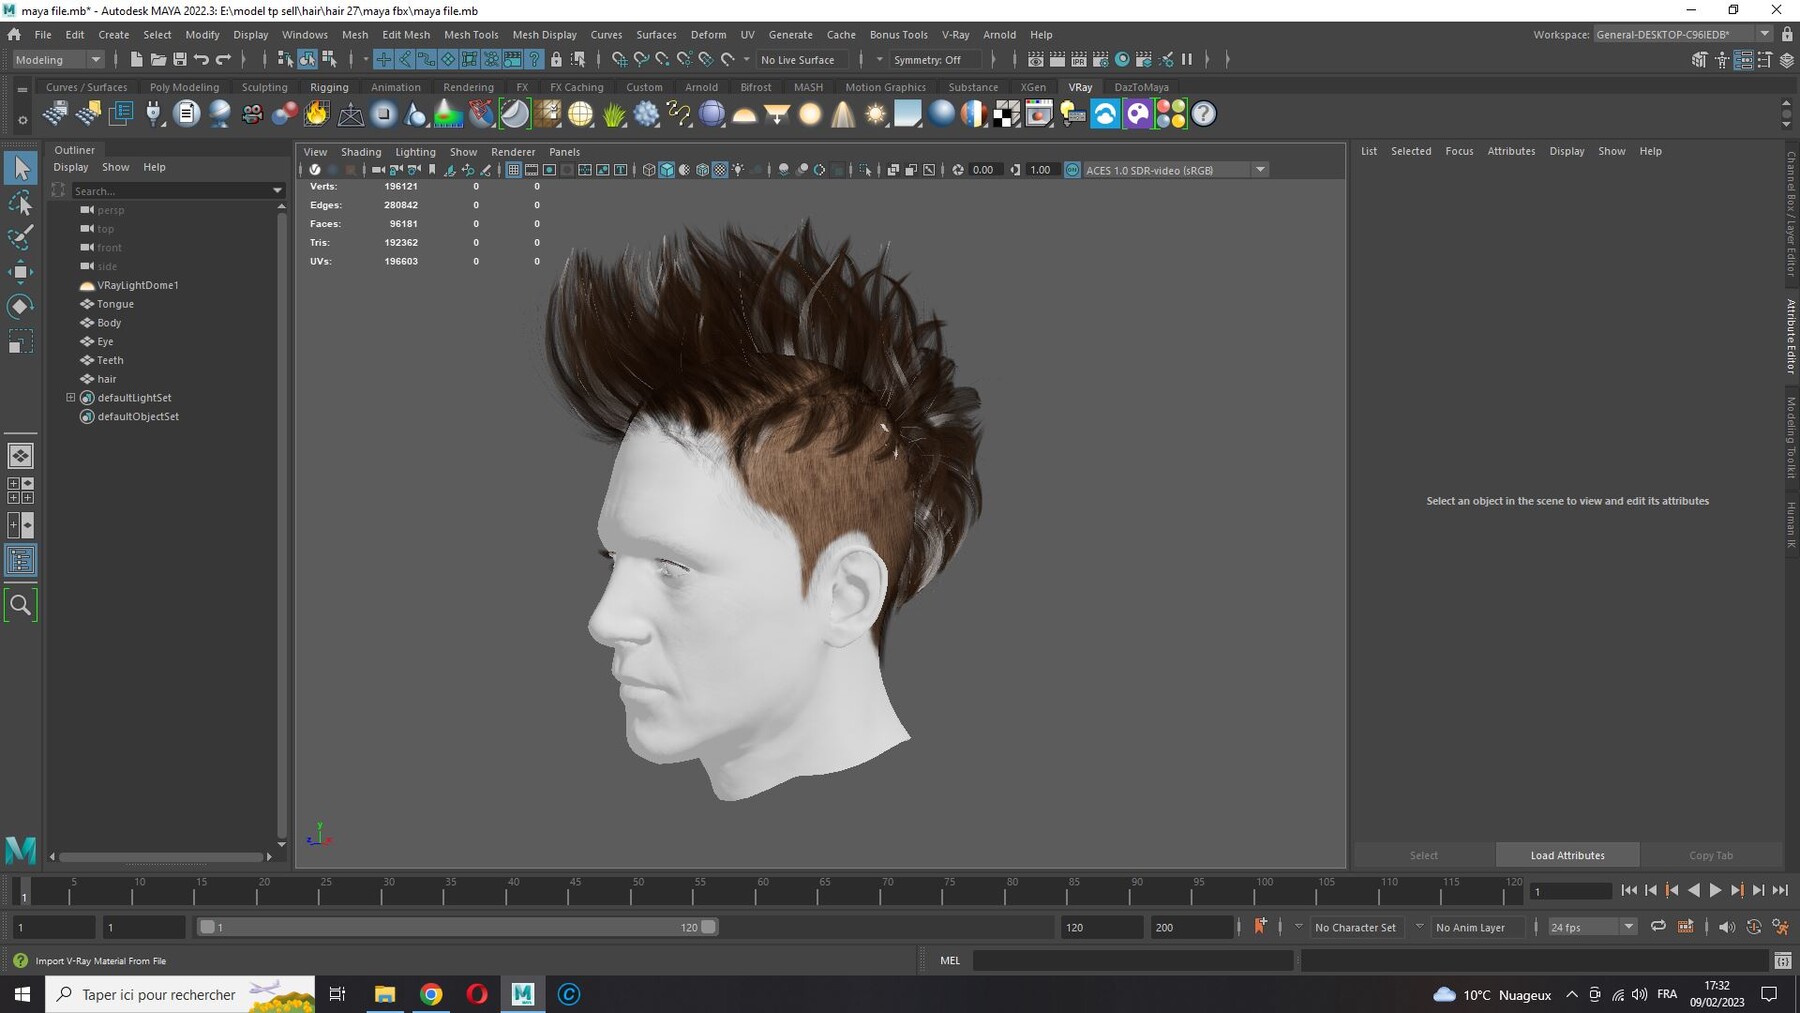Open the Attribute Editor Focus menu
This screenshot has width=1800, height=1013.
(1459, 151)
